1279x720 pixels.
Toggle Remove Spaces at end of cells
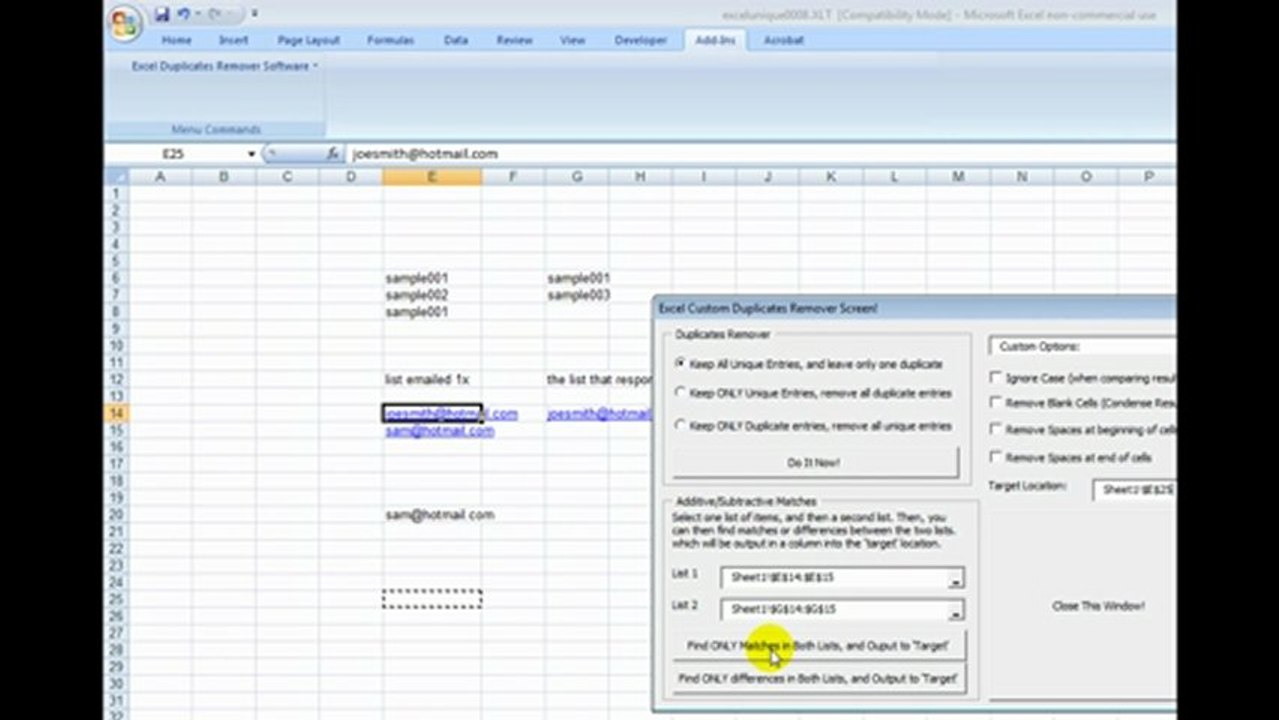pos(996,457)
